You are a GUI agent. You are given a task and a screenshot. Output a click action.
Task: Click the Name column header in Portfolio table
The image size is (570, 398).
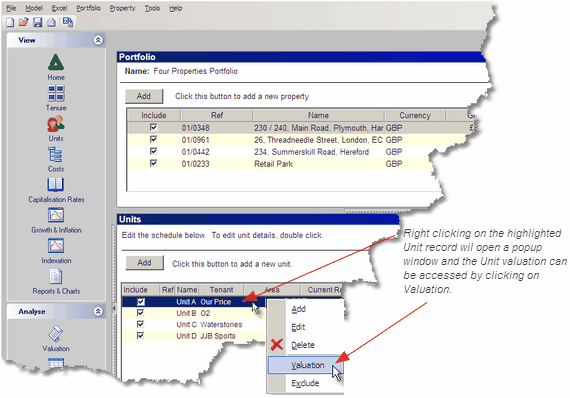318,115
